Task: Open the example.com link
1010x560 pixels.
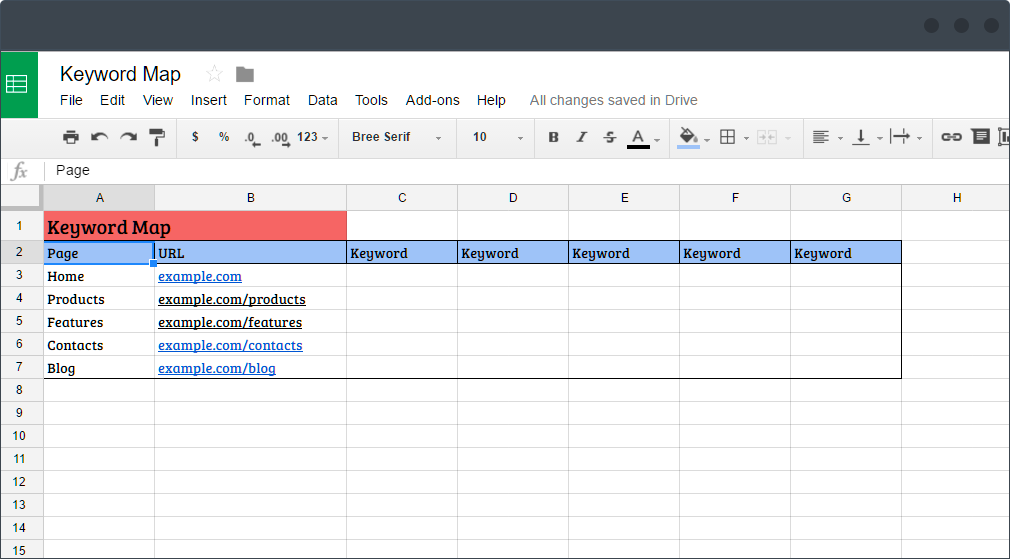Action: (200, 276)
